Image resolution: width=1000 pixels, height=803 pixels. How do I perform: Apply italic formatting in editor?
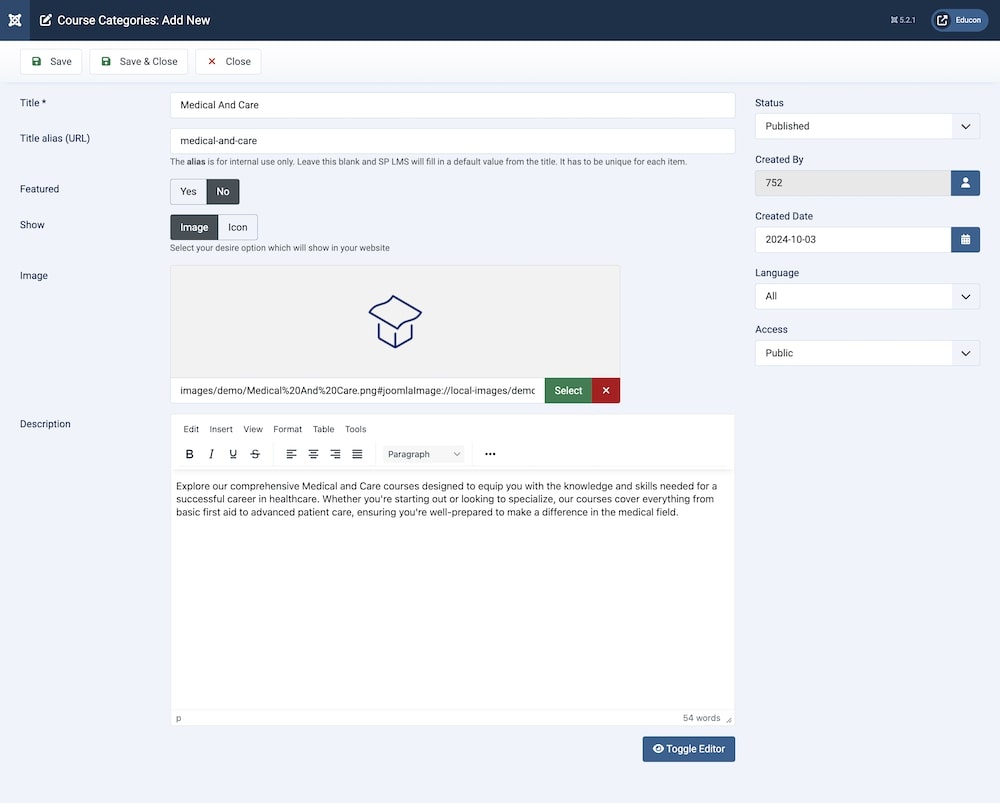(211, 454)
